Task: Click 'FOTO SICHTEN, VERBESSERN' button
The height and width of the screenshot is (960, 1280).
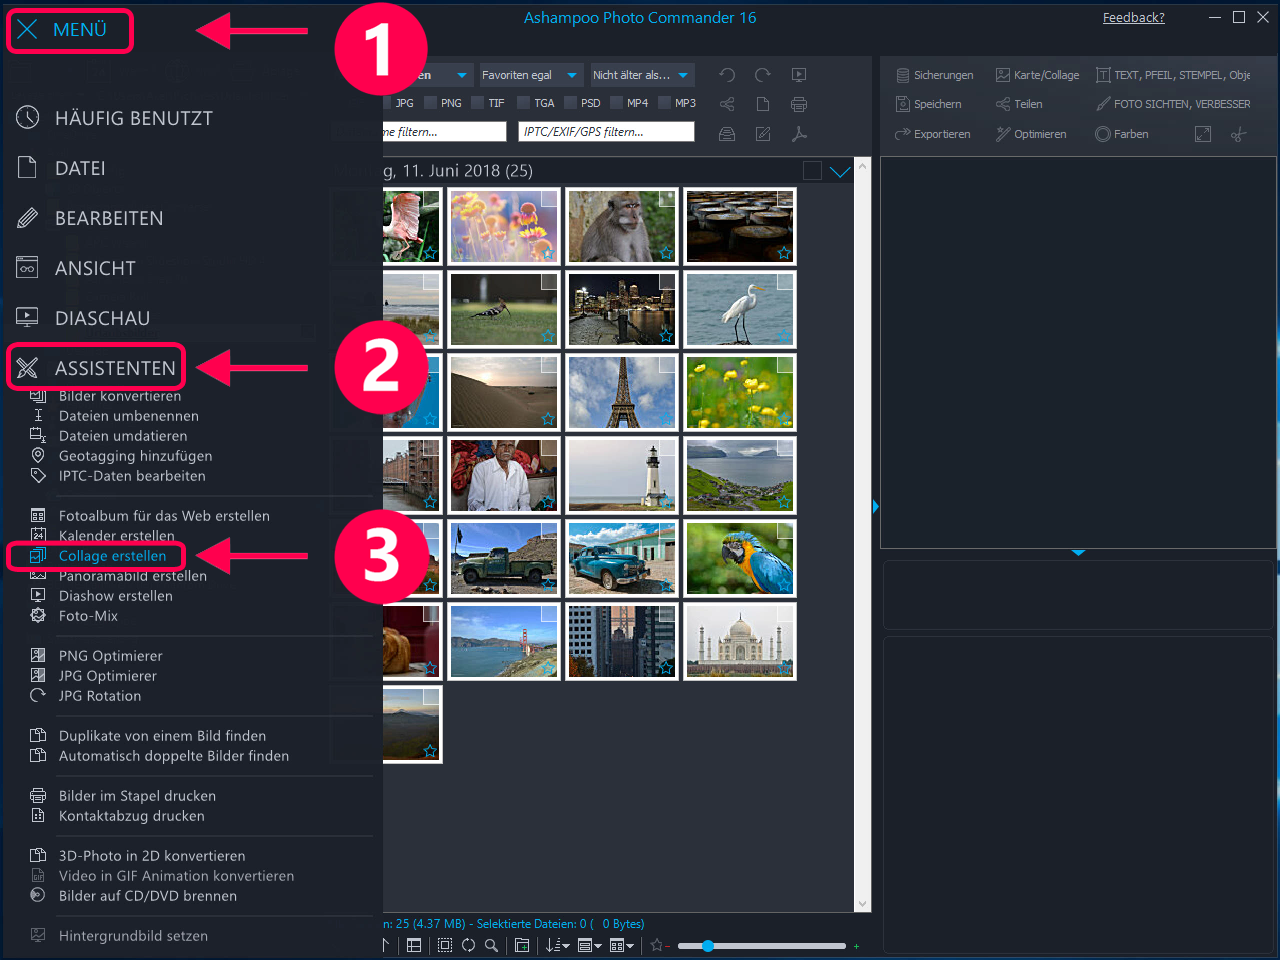Action: 1173,104
